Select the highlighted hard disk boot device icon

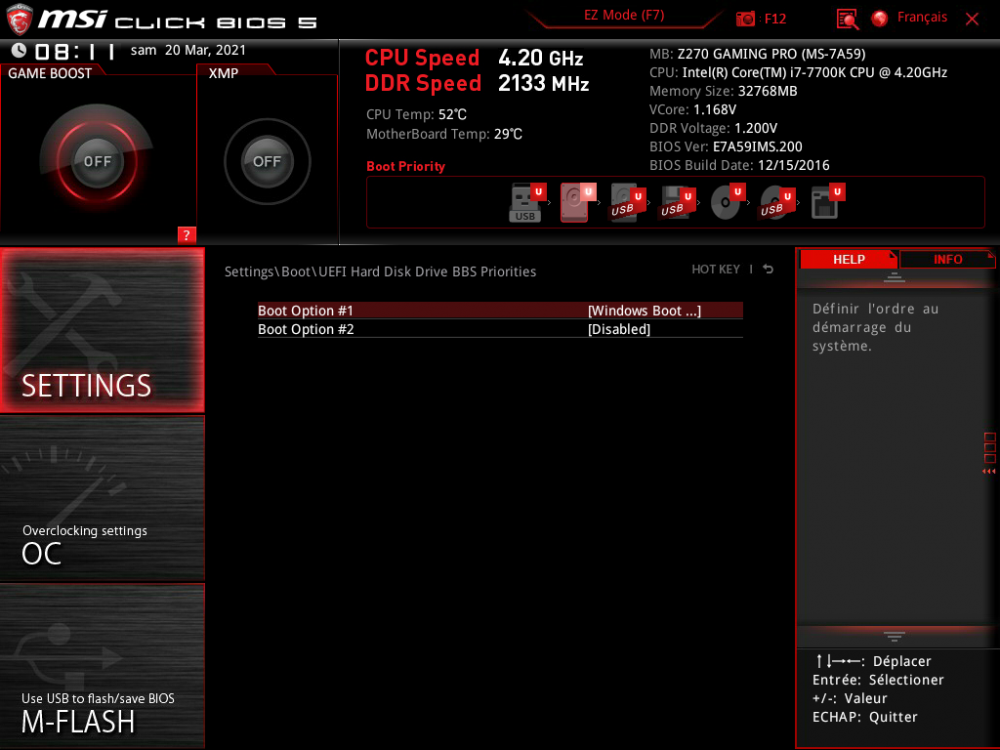pyautogui.click(x=577, y=202)
